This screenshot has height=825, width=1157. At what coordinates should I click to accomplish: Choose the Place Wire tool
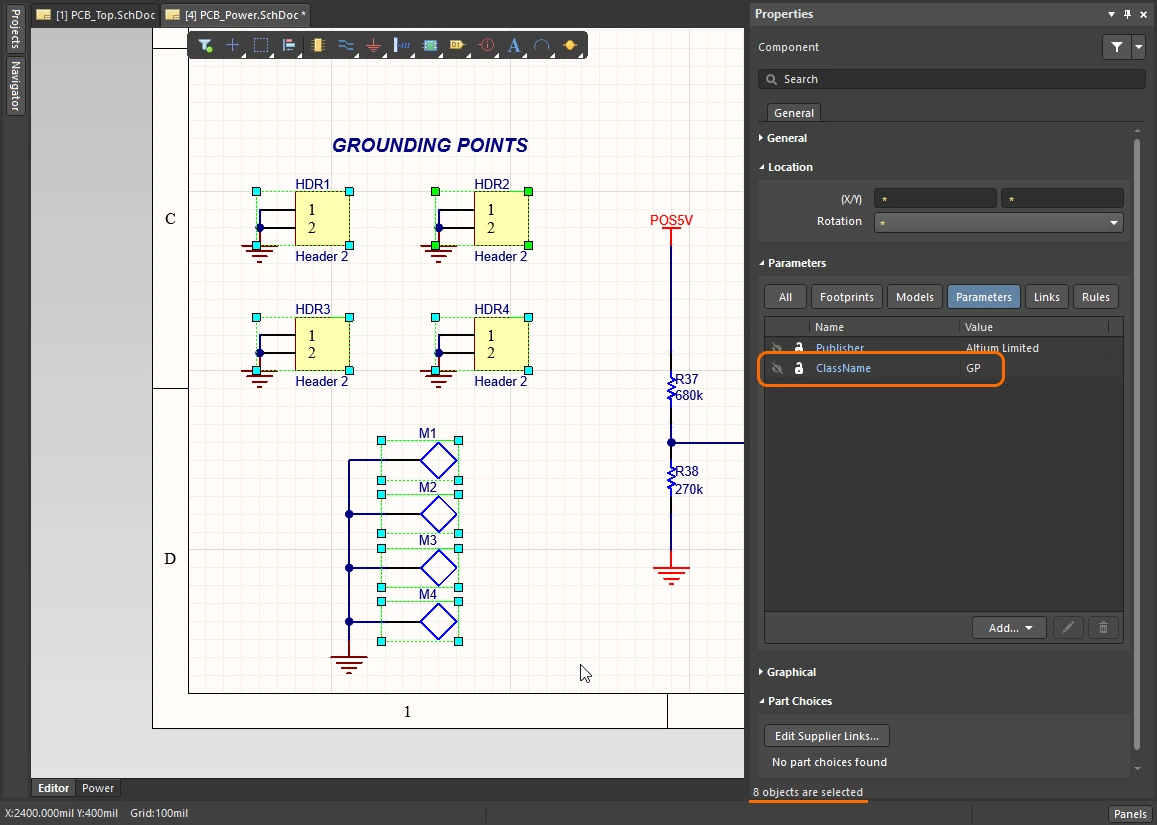[x=346, y=45]
